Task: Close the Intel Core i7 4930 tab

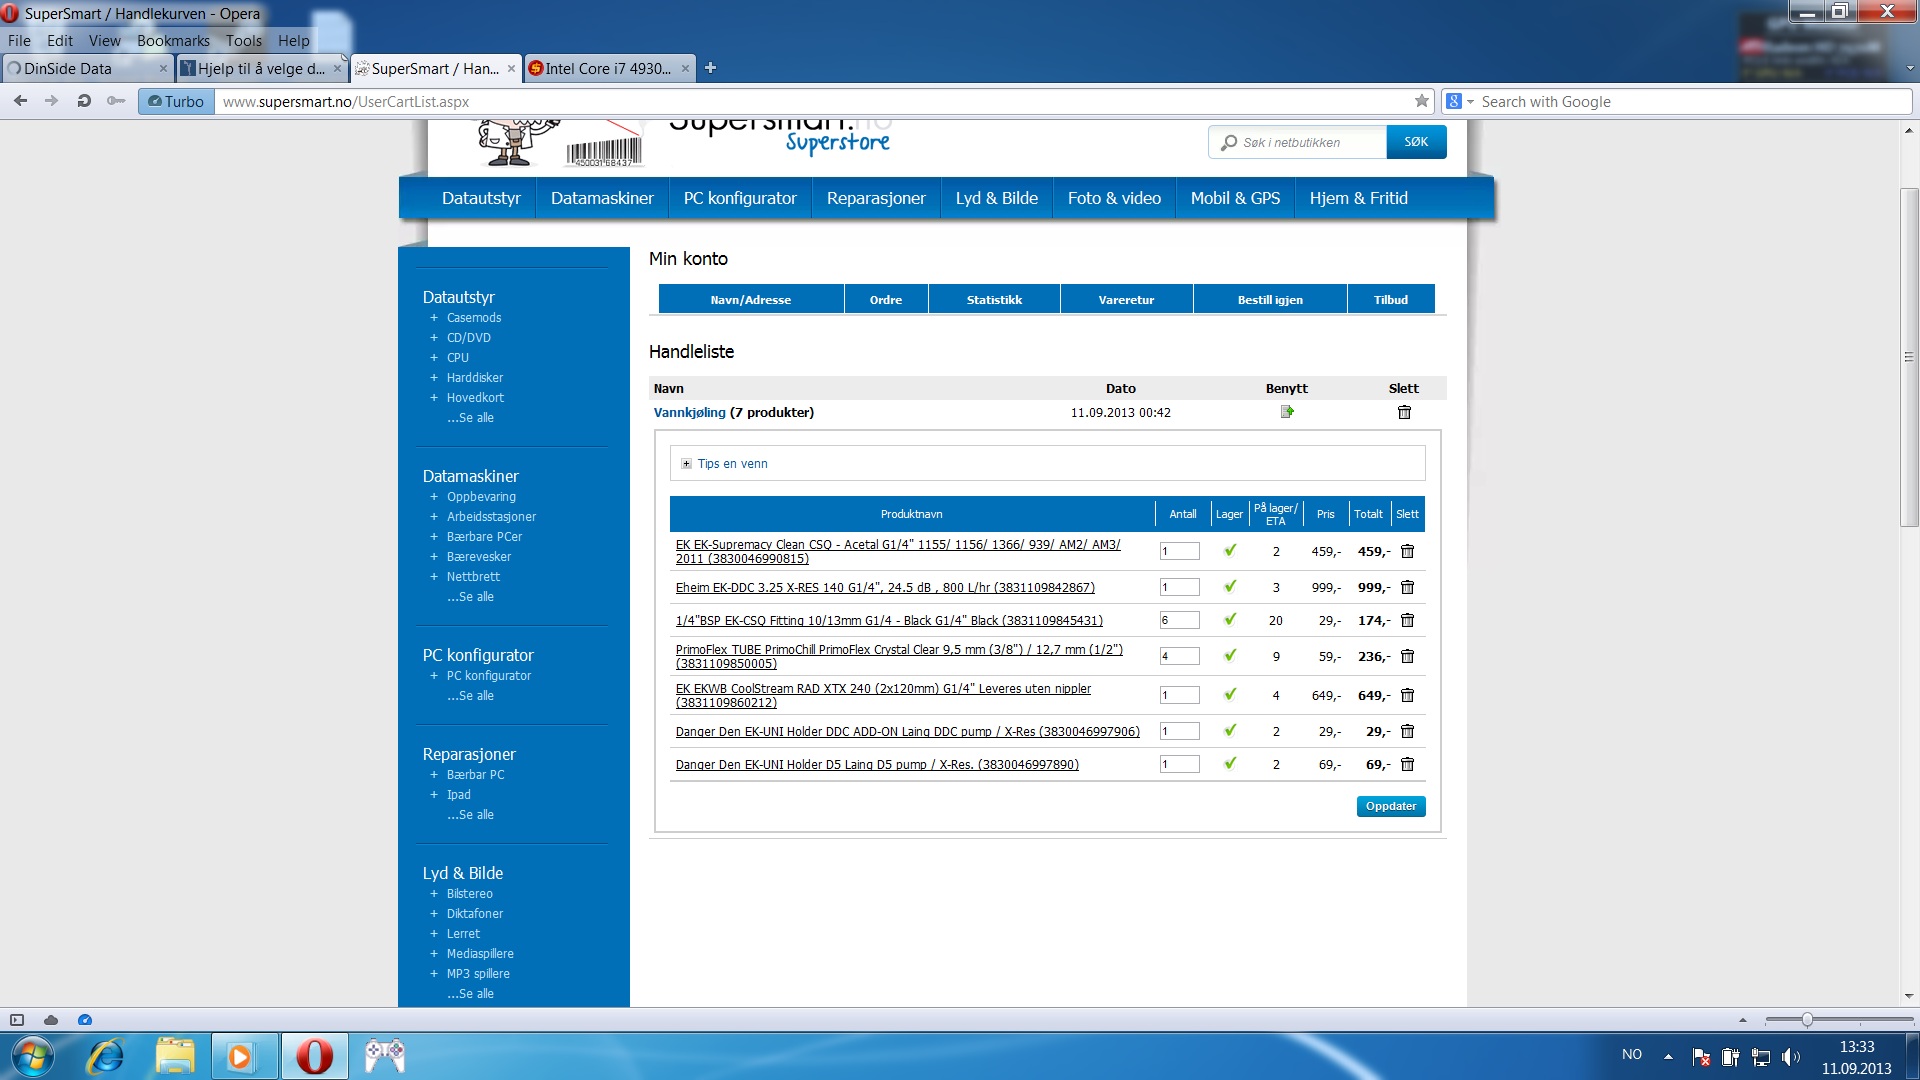Action: click(x=685, y=69)
